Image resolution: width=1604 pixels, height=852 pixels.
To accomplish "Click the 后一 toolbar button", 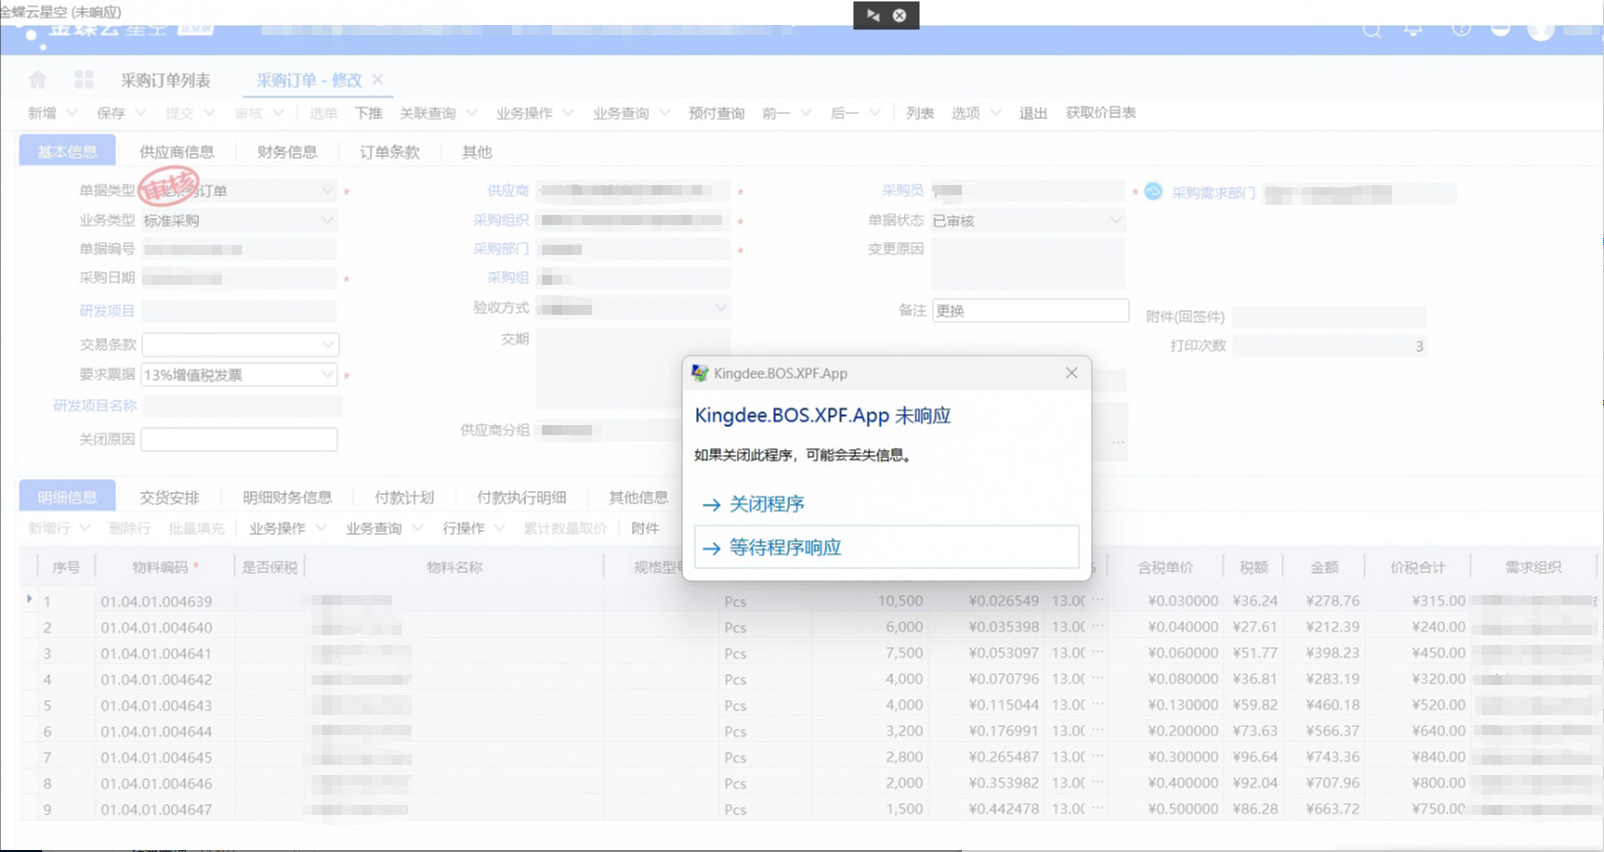I will coord(845,113).
